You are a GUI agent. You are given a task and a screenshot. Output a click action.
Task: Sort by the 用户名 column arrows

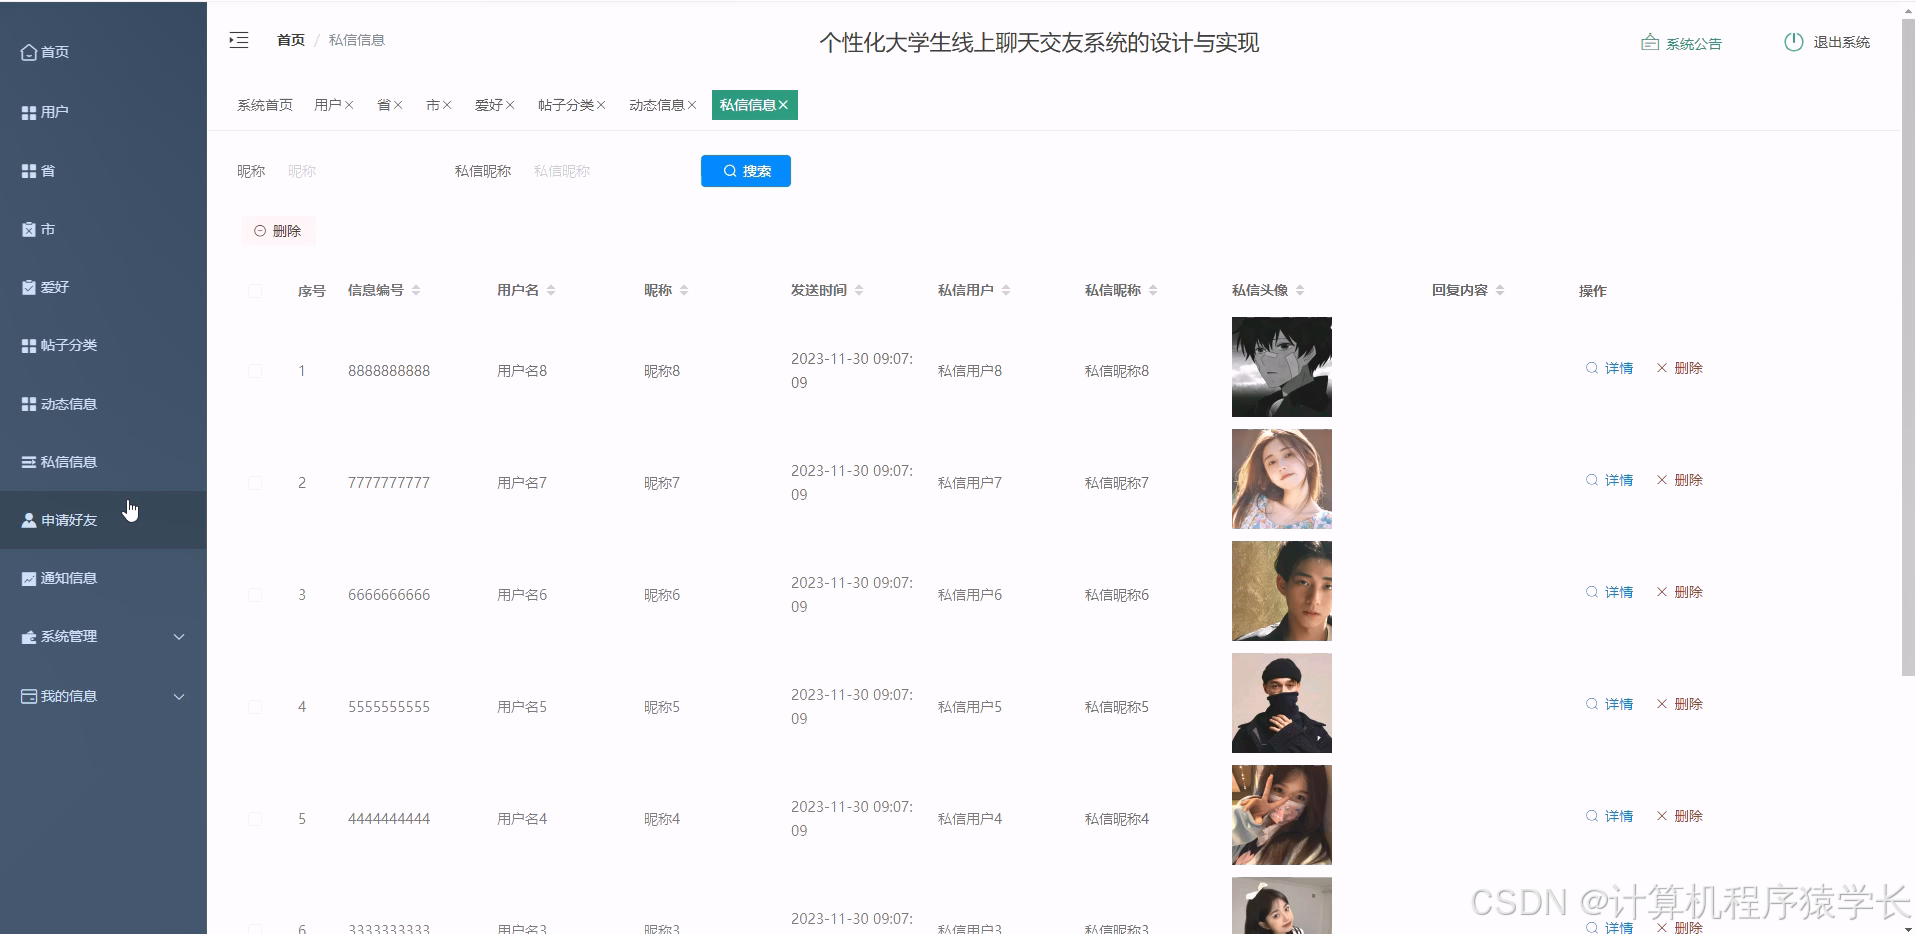point(551,290)
